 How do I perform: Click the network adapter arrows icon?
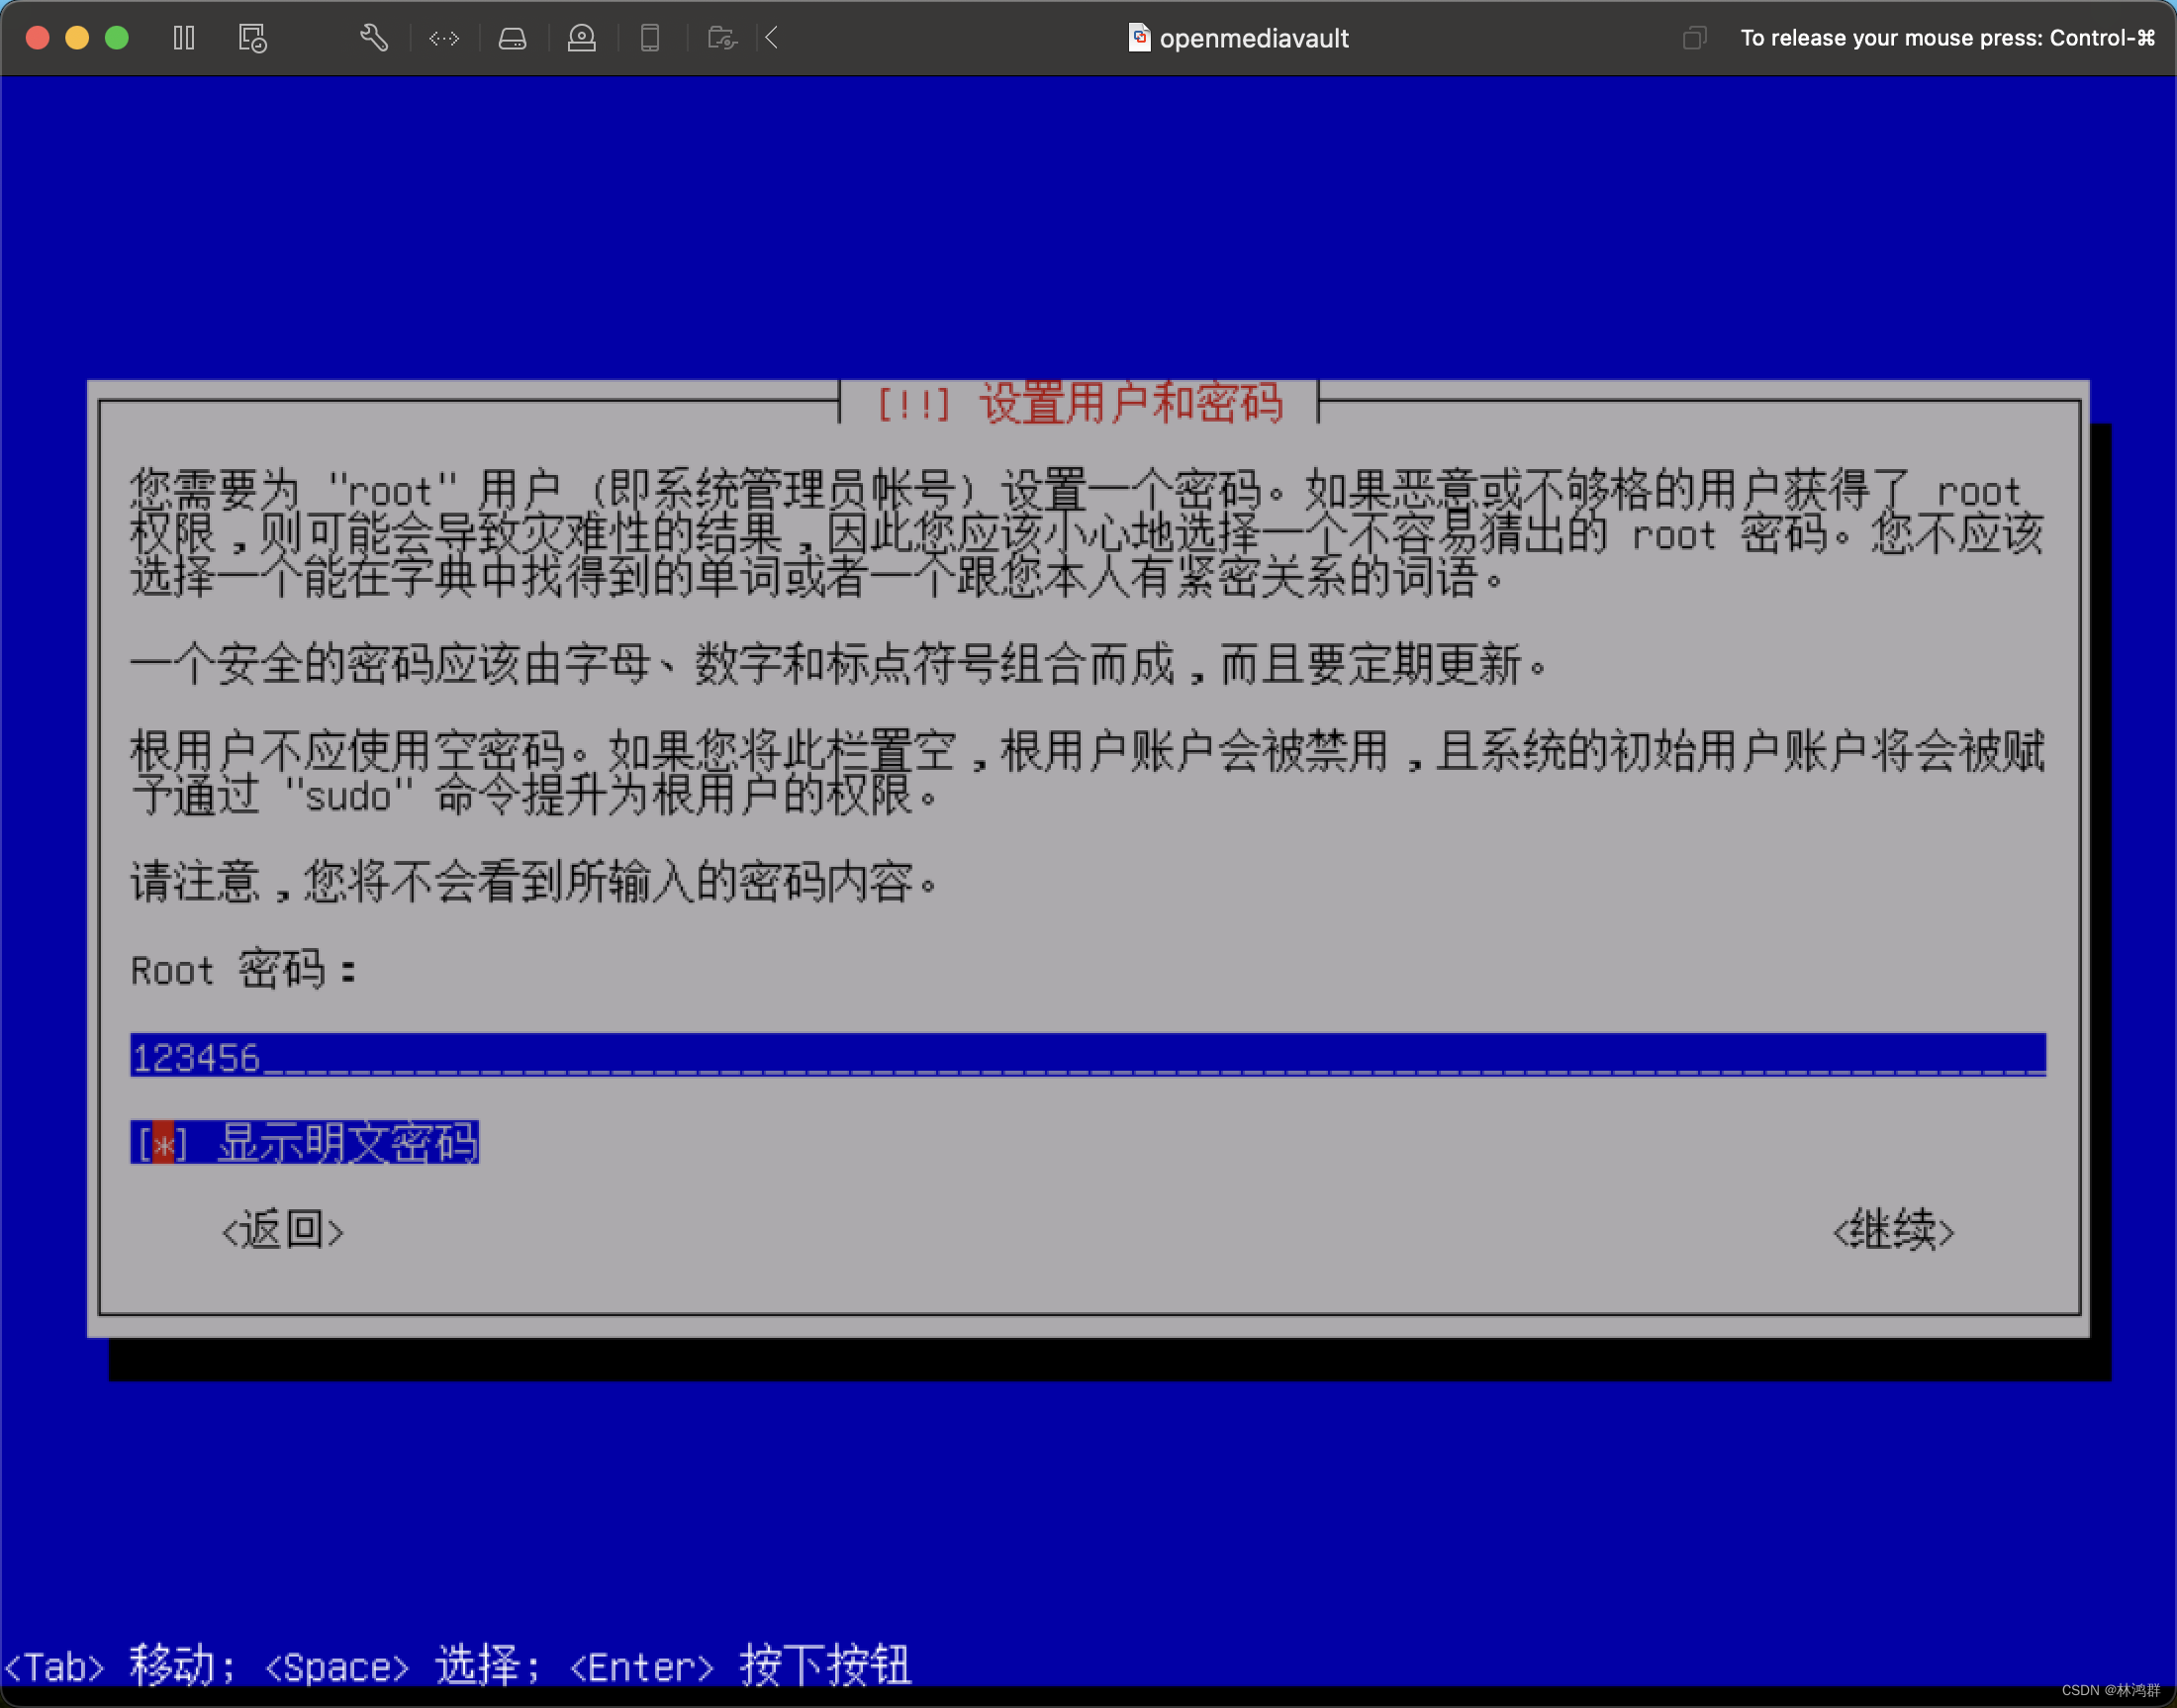pyautogui.click(x=444, y=38)
